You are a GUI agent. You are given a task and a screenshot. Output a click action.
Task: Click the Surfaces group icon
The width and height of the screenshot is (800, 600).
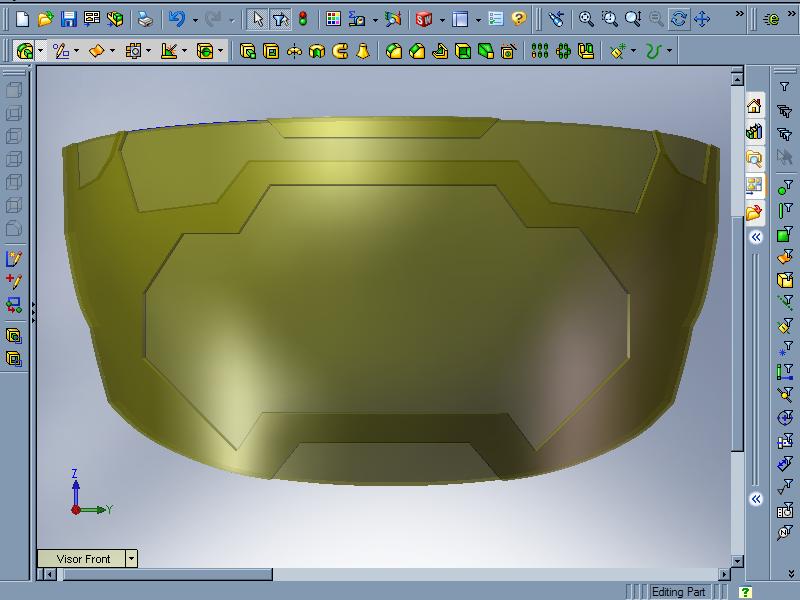click(96, 51)
